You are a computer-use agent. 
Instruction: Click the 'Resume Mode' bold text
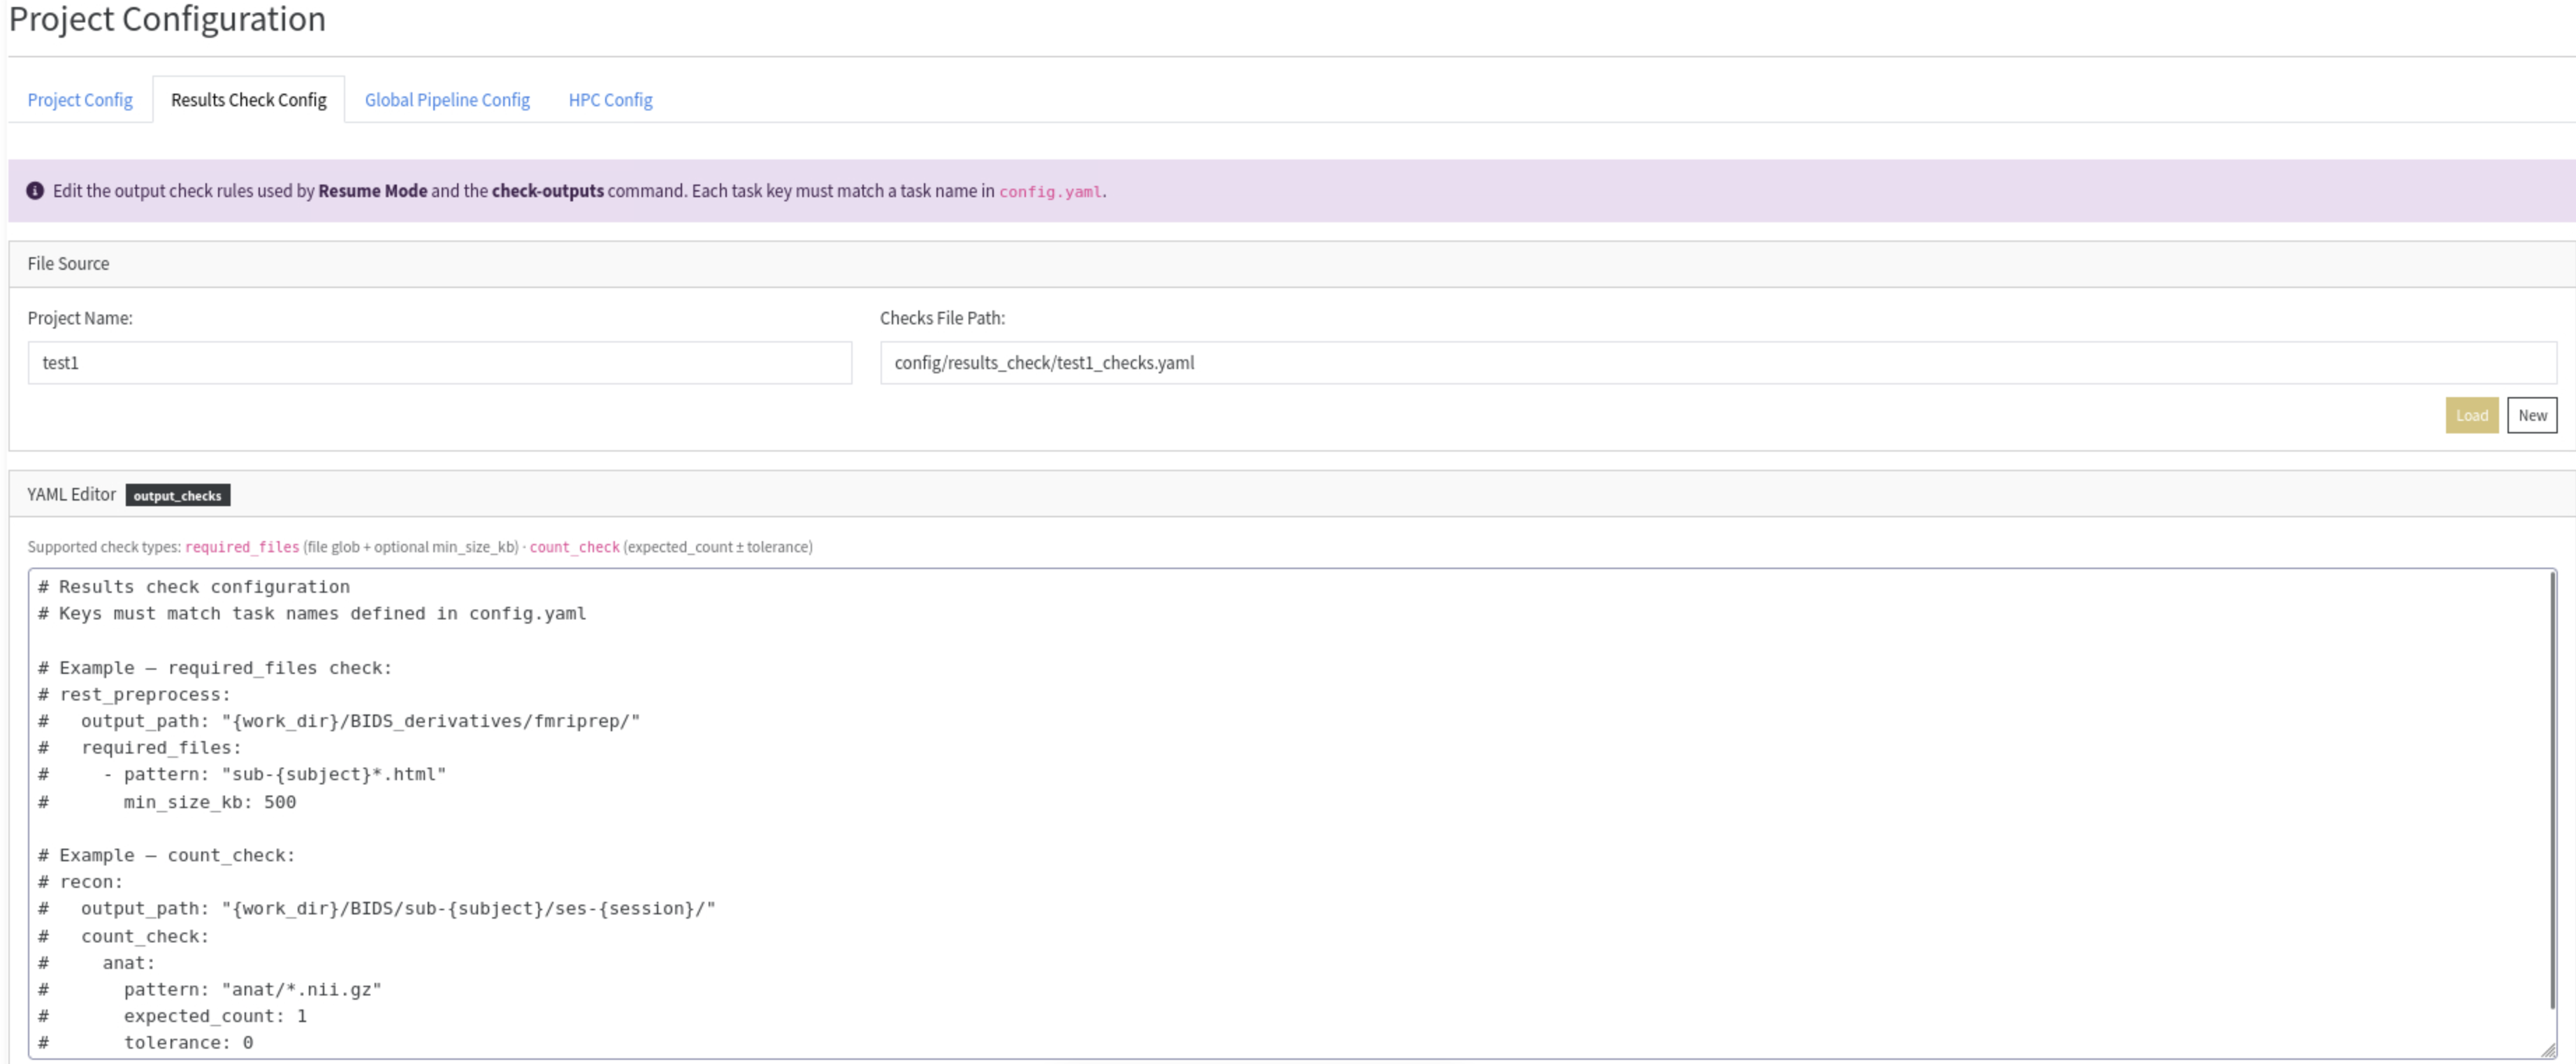[373, 191]
